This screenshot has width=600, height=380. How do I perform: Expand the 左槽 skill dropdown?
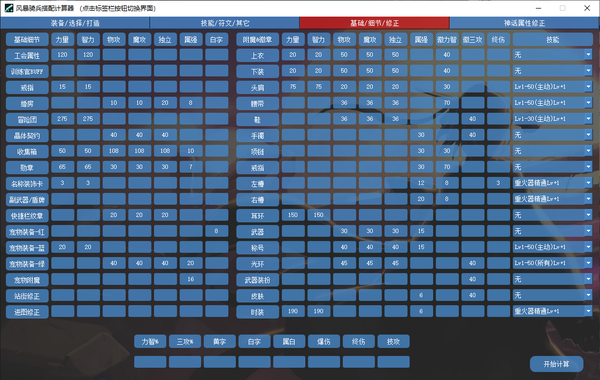pos(589,183)
